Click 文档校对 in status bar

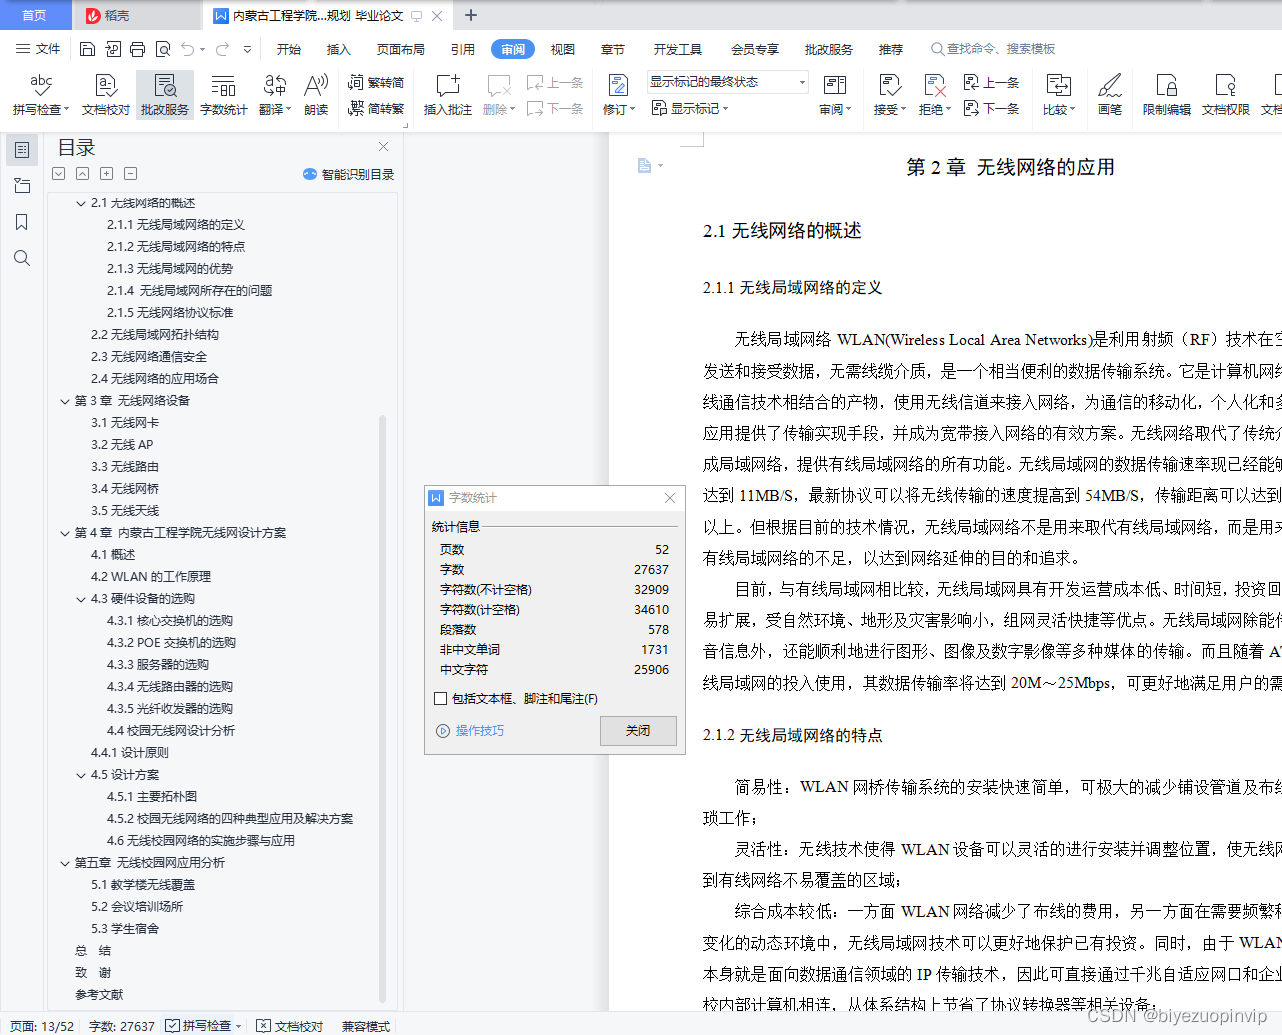point(290,1026)
